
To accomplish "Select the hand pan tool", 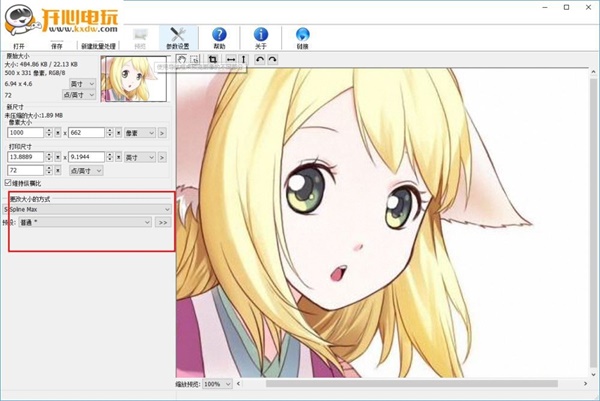I will 182,61.
